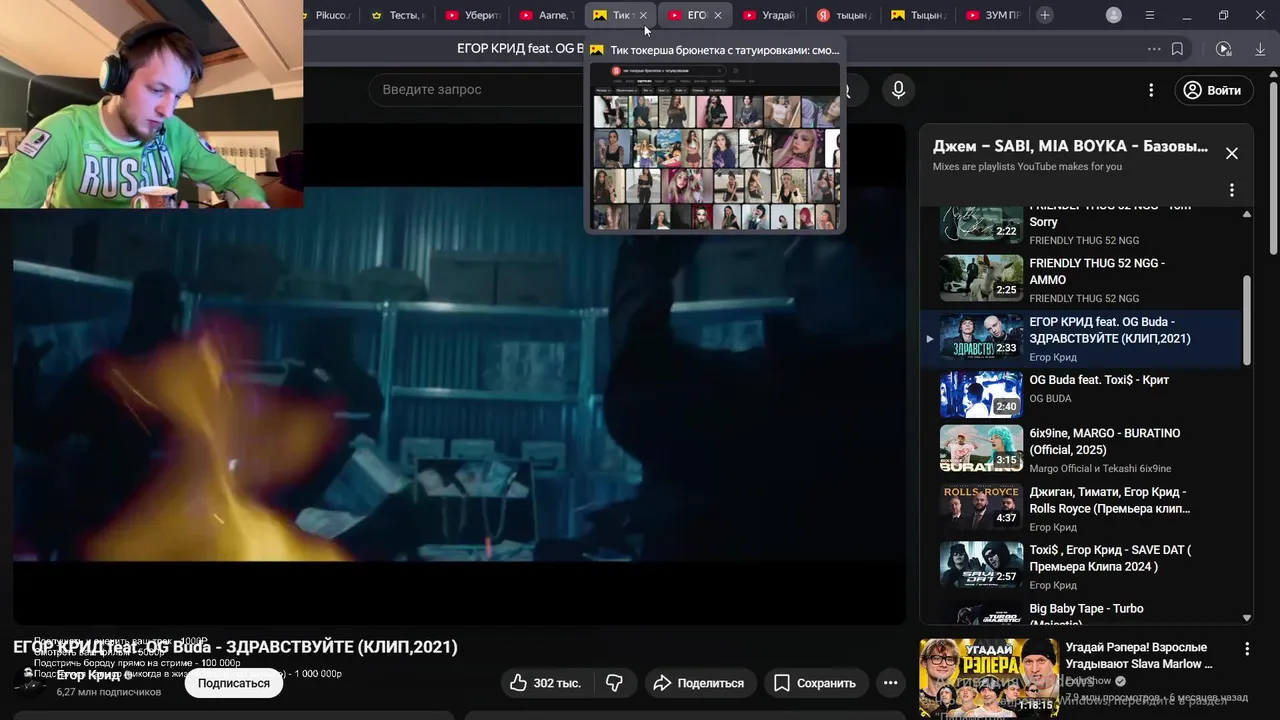Open YouTube settings three-dots menu
Screen dimensions: 1280x720
tap(1151, 90)
